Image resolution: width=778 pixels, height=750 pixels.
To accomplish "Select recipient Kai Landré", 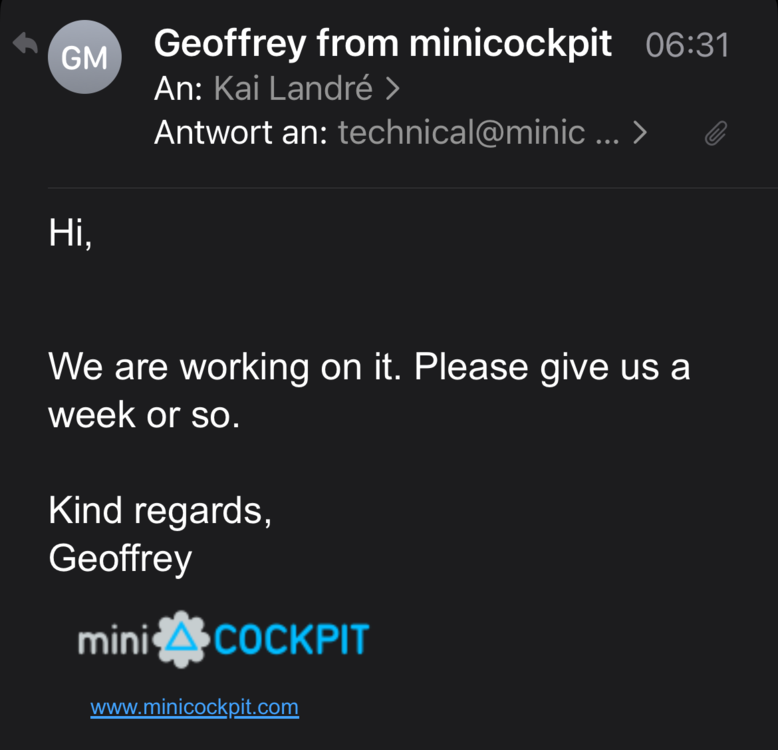I will click(x=293, y=89).
